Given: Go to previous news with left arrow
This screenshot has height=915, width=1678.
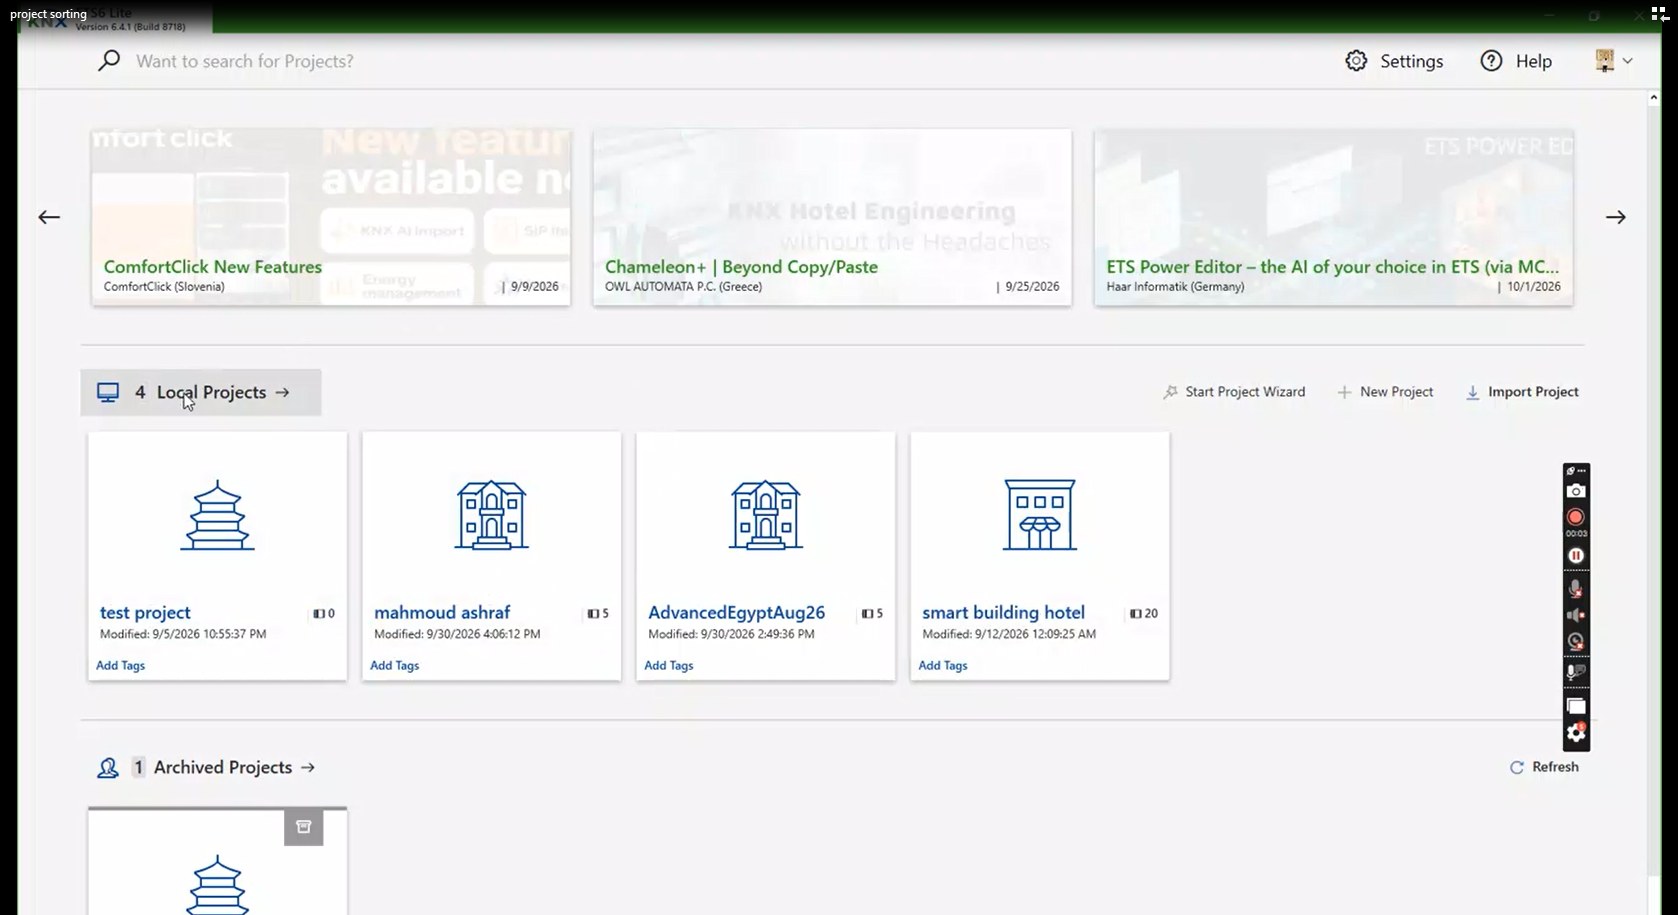Looking at the screenshot, I should [49, 217].
